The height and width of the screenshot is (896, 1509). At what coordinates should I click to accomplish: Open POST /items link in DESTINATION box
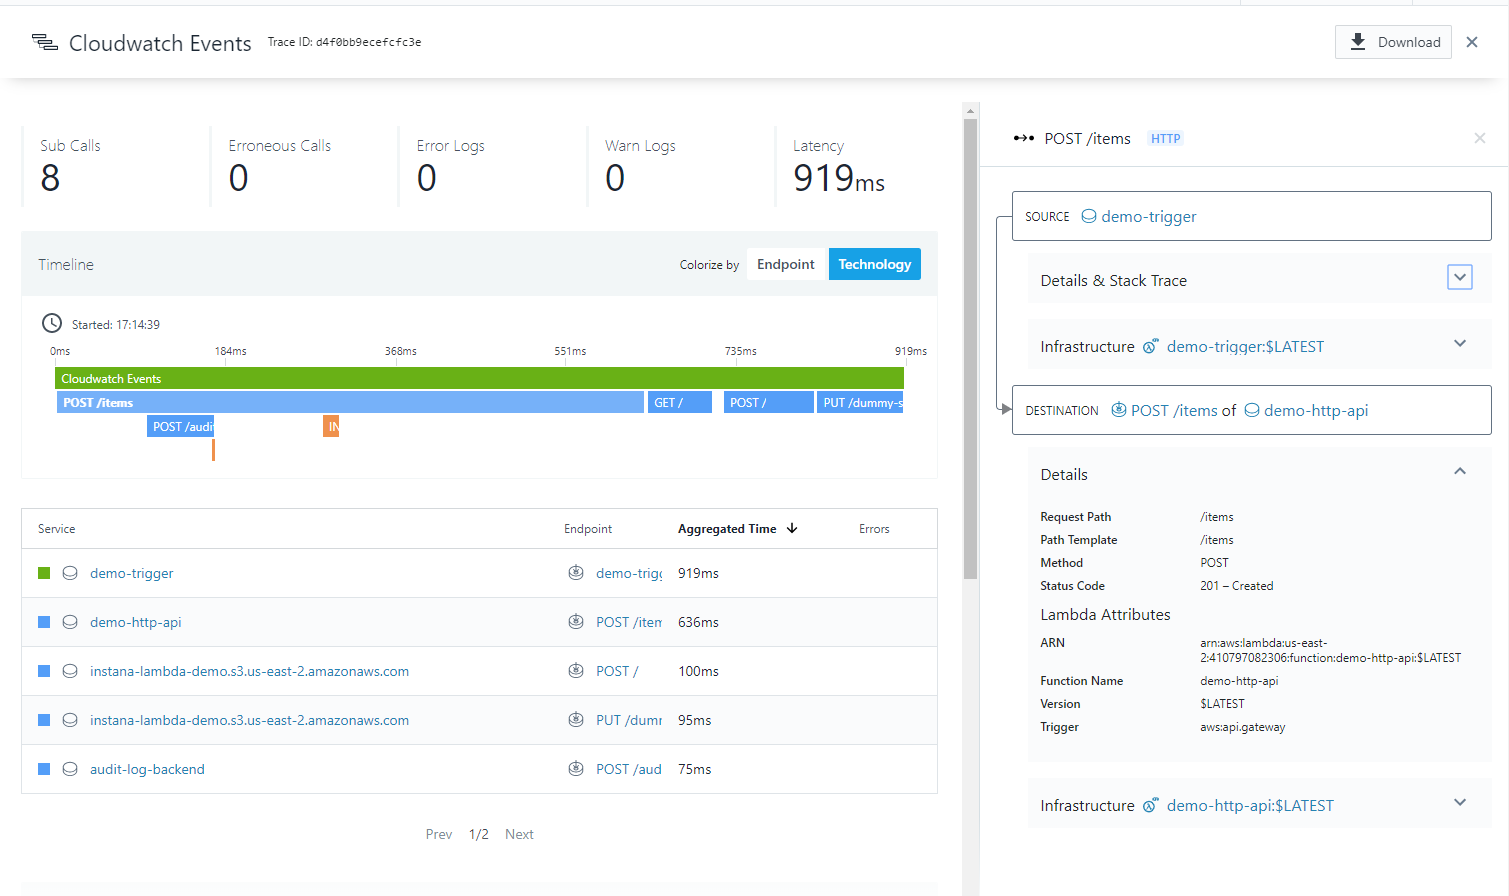pyautogui.click(x=1174, y=410)
